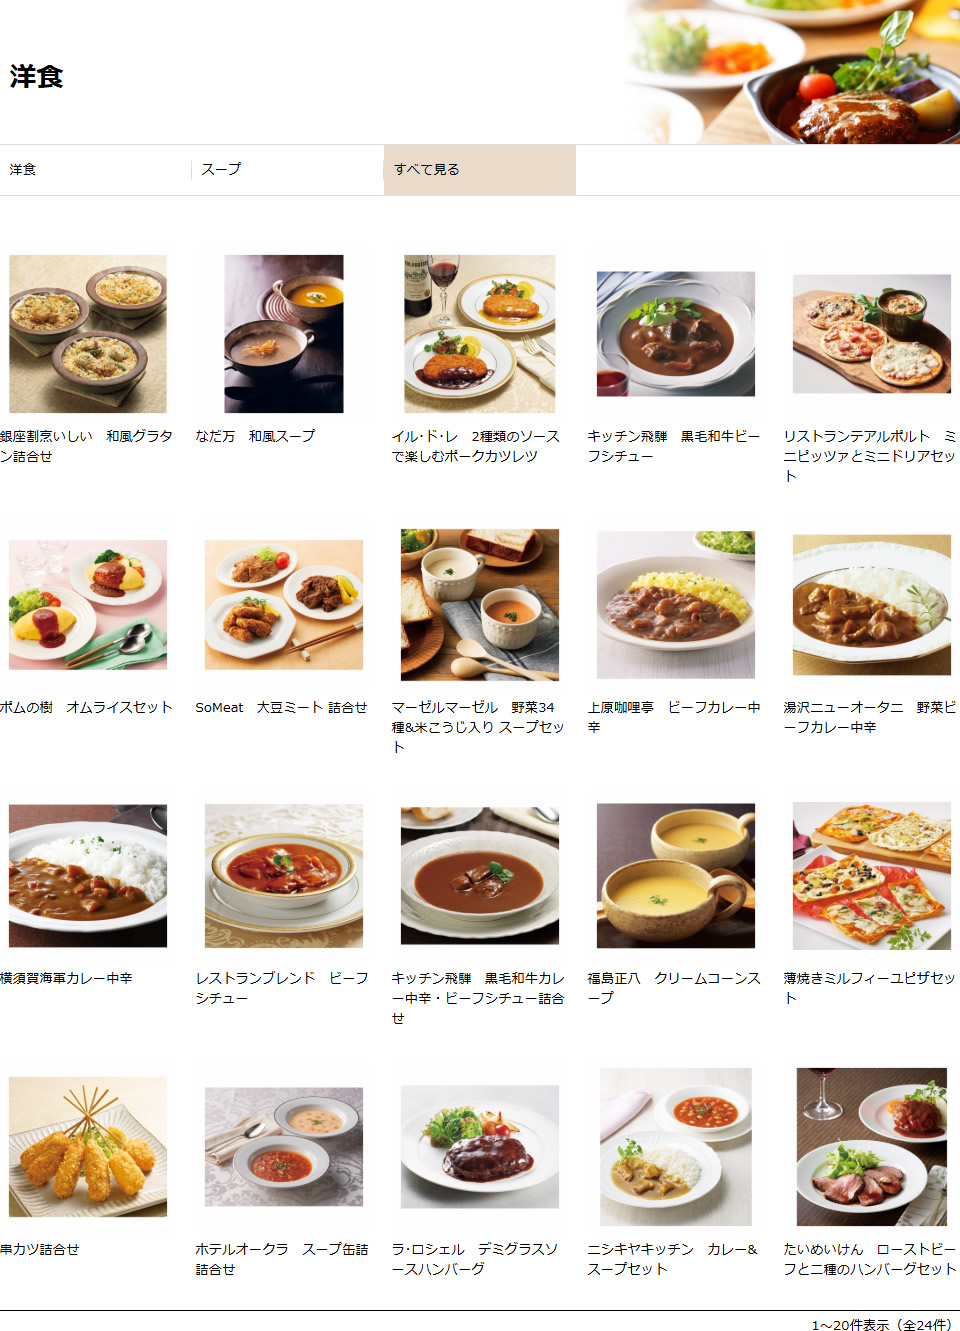The height and width of the screenshot is (1331, 960).
Task: Open the SoMeat 大豆ミート 詰合せ link
Action: 281,707
